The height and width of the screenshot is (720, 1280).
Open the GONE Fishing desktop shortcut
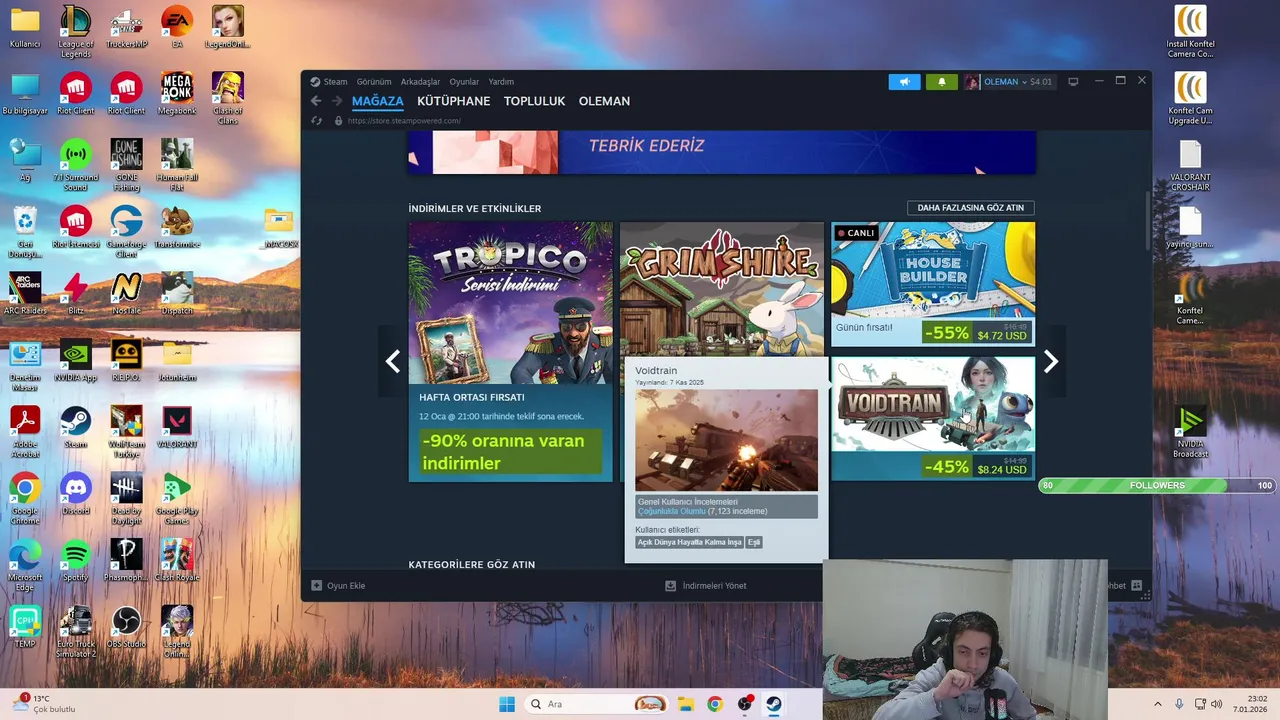point(126,165)
